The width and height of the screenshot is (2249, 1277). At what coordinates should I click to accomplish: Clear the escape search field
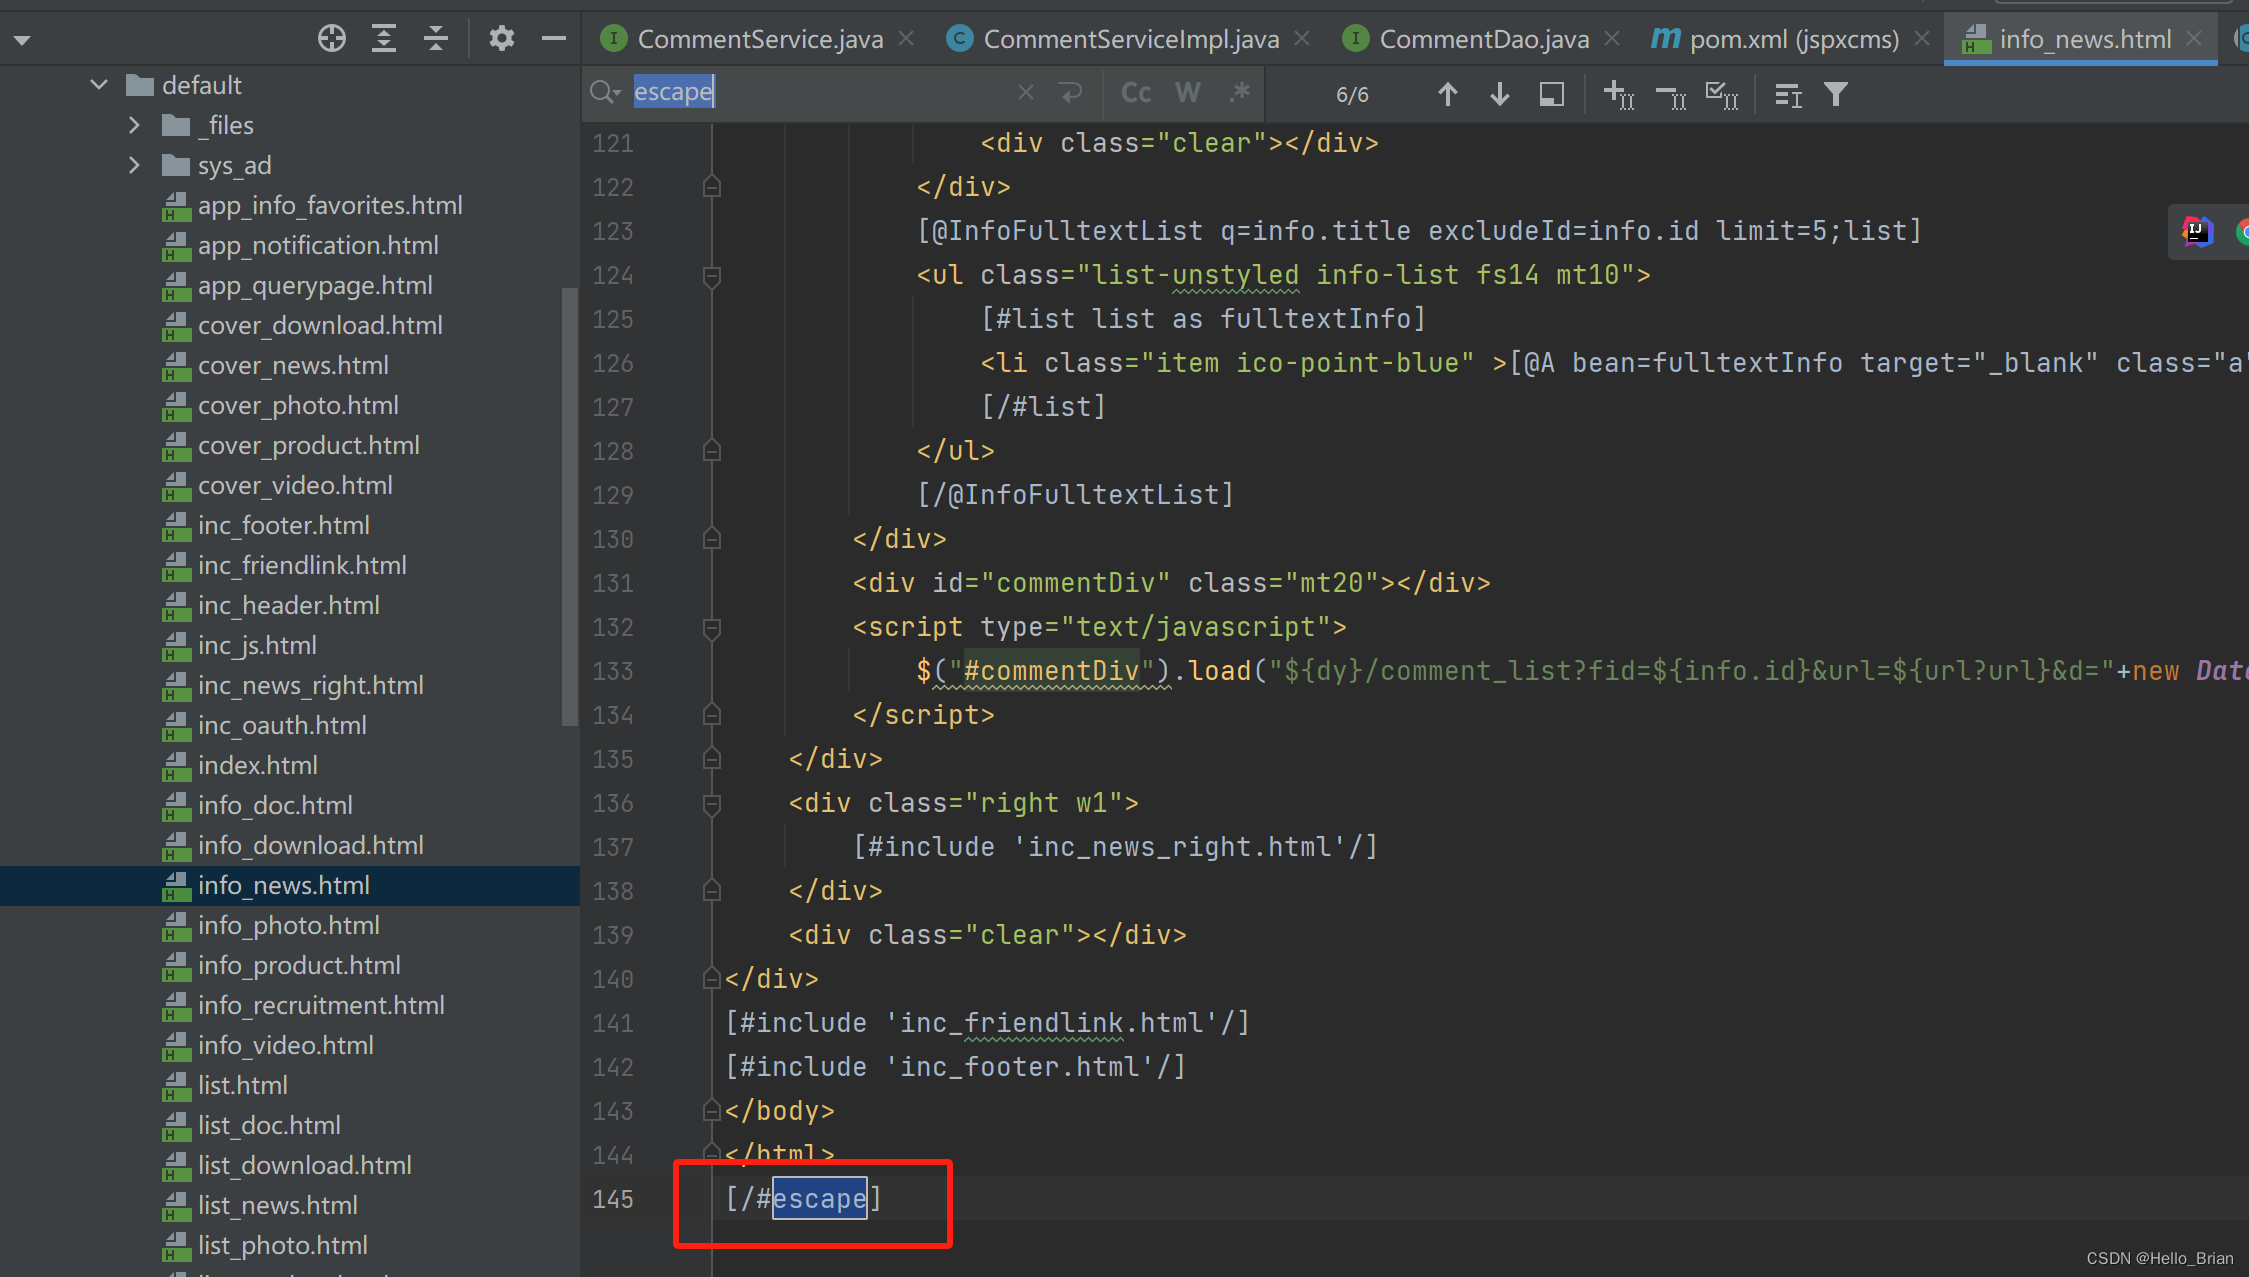1025,93
